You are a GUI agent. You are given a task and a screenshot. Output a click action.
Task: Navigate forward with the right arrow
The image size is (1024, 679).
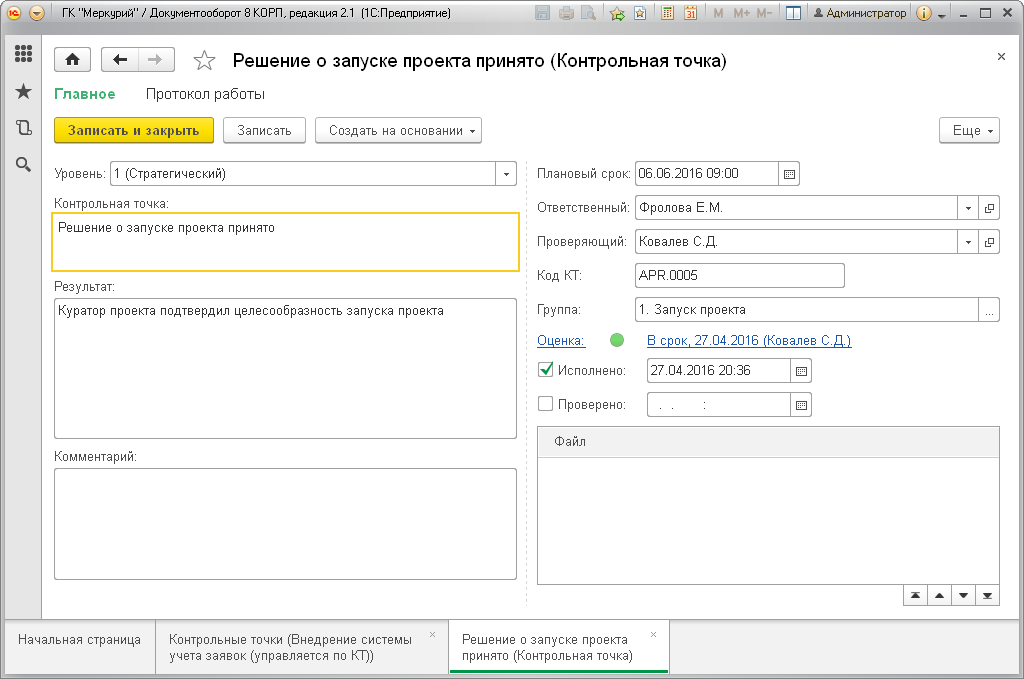pos(155,60)
